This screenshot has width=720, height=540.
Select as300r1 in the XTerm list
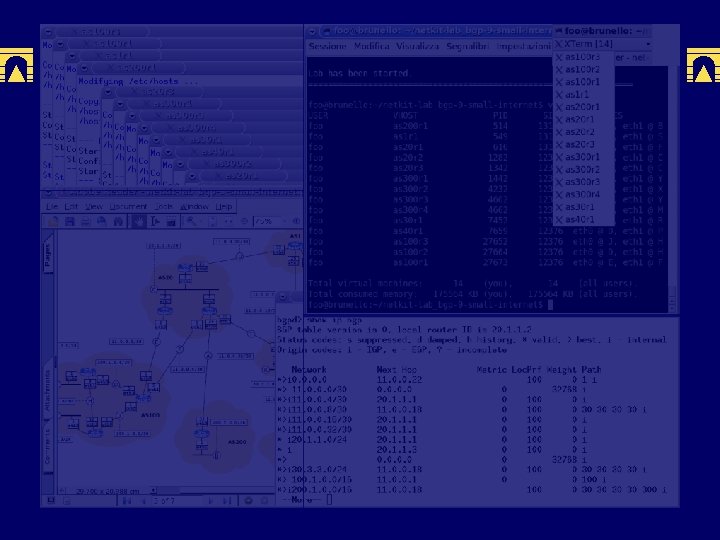583,157
